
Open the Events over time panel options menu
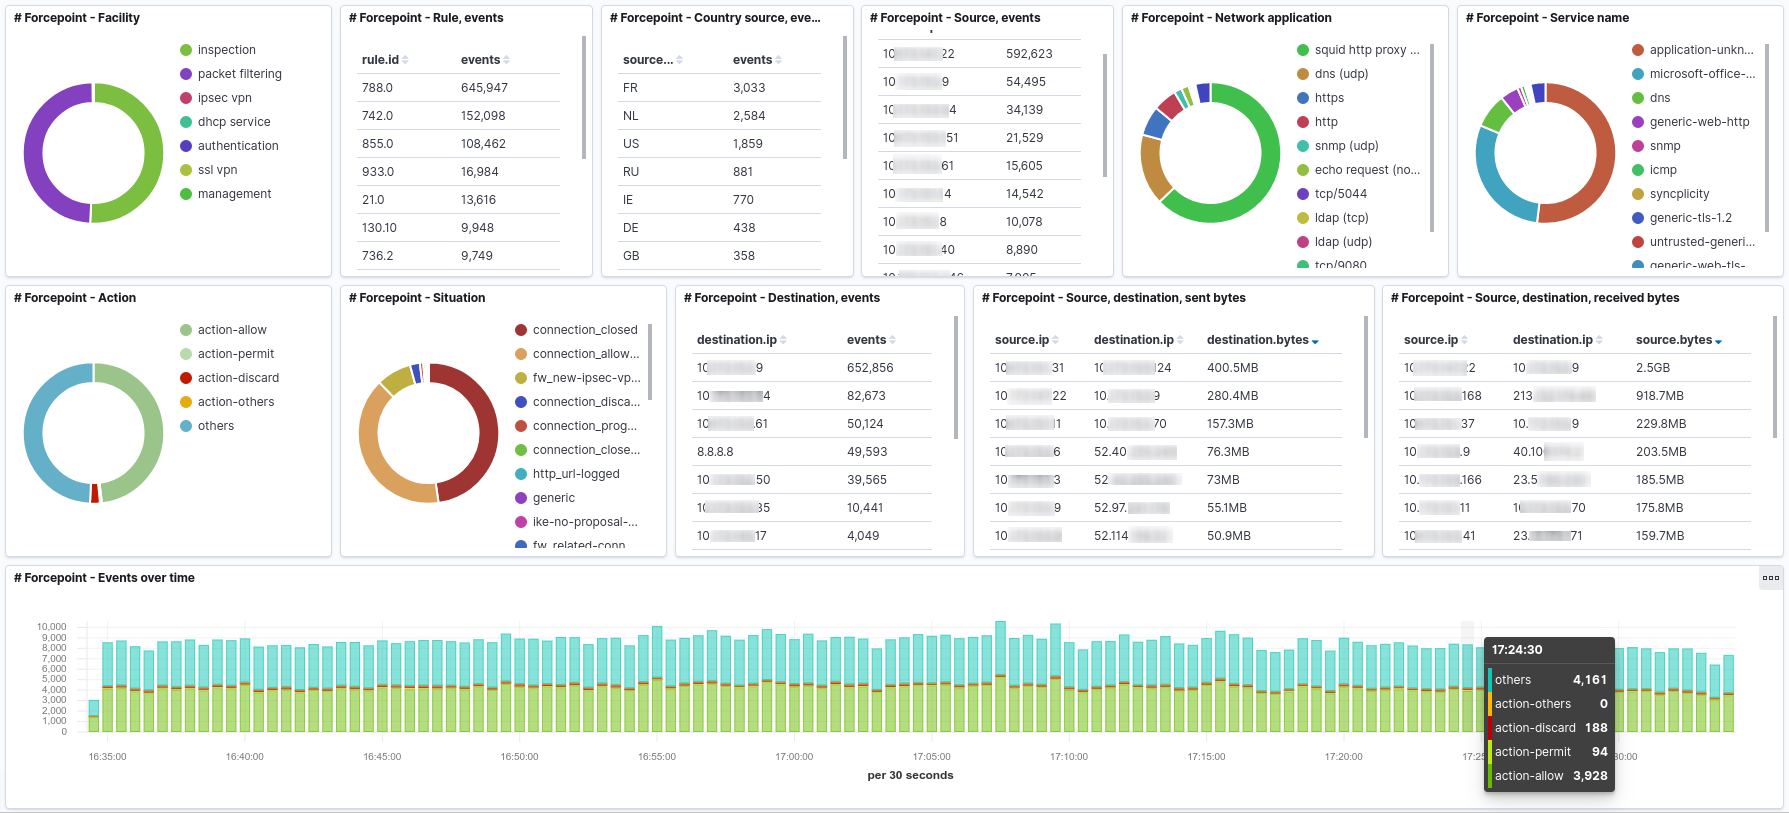pos(1770,578)
